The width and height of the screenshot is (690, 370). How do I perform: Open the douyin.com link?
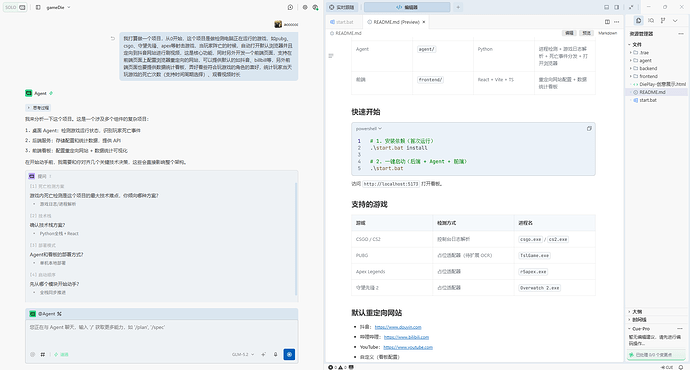click(x=398, y=327)
